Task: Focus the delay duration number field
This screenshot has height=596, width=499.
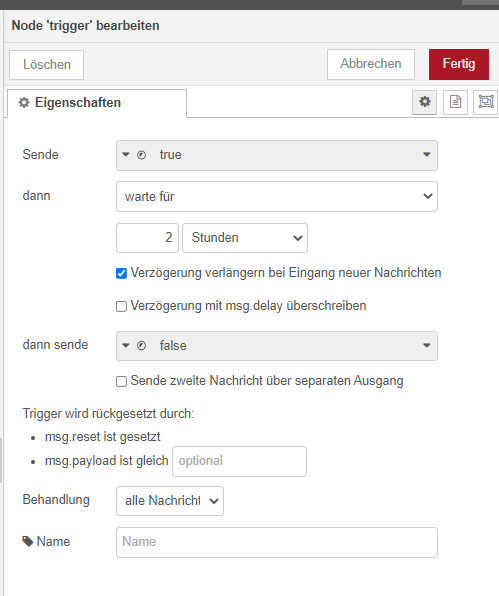Action: [x=147, y=238]
